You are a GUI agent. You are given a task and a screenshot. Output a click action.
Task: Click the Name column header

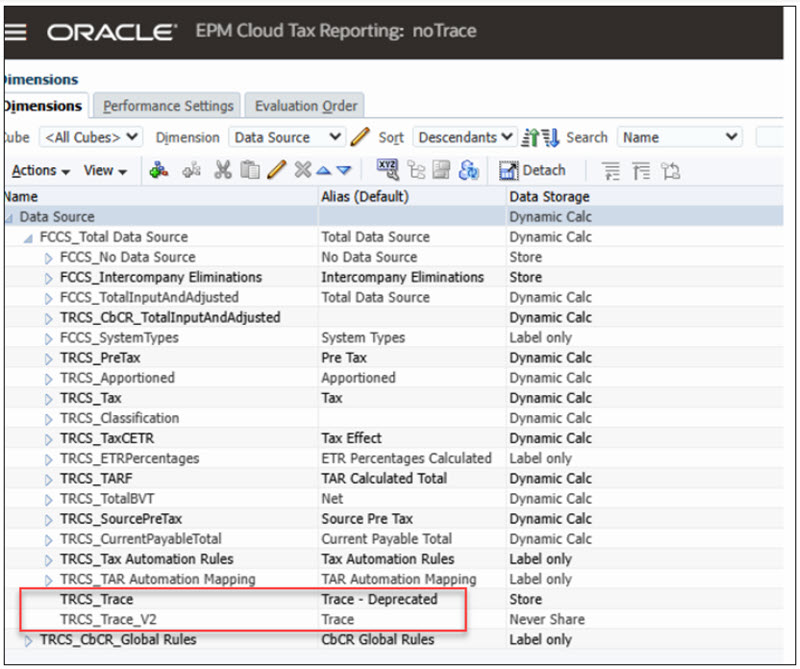pyautogui.click(x=161, y=196)
